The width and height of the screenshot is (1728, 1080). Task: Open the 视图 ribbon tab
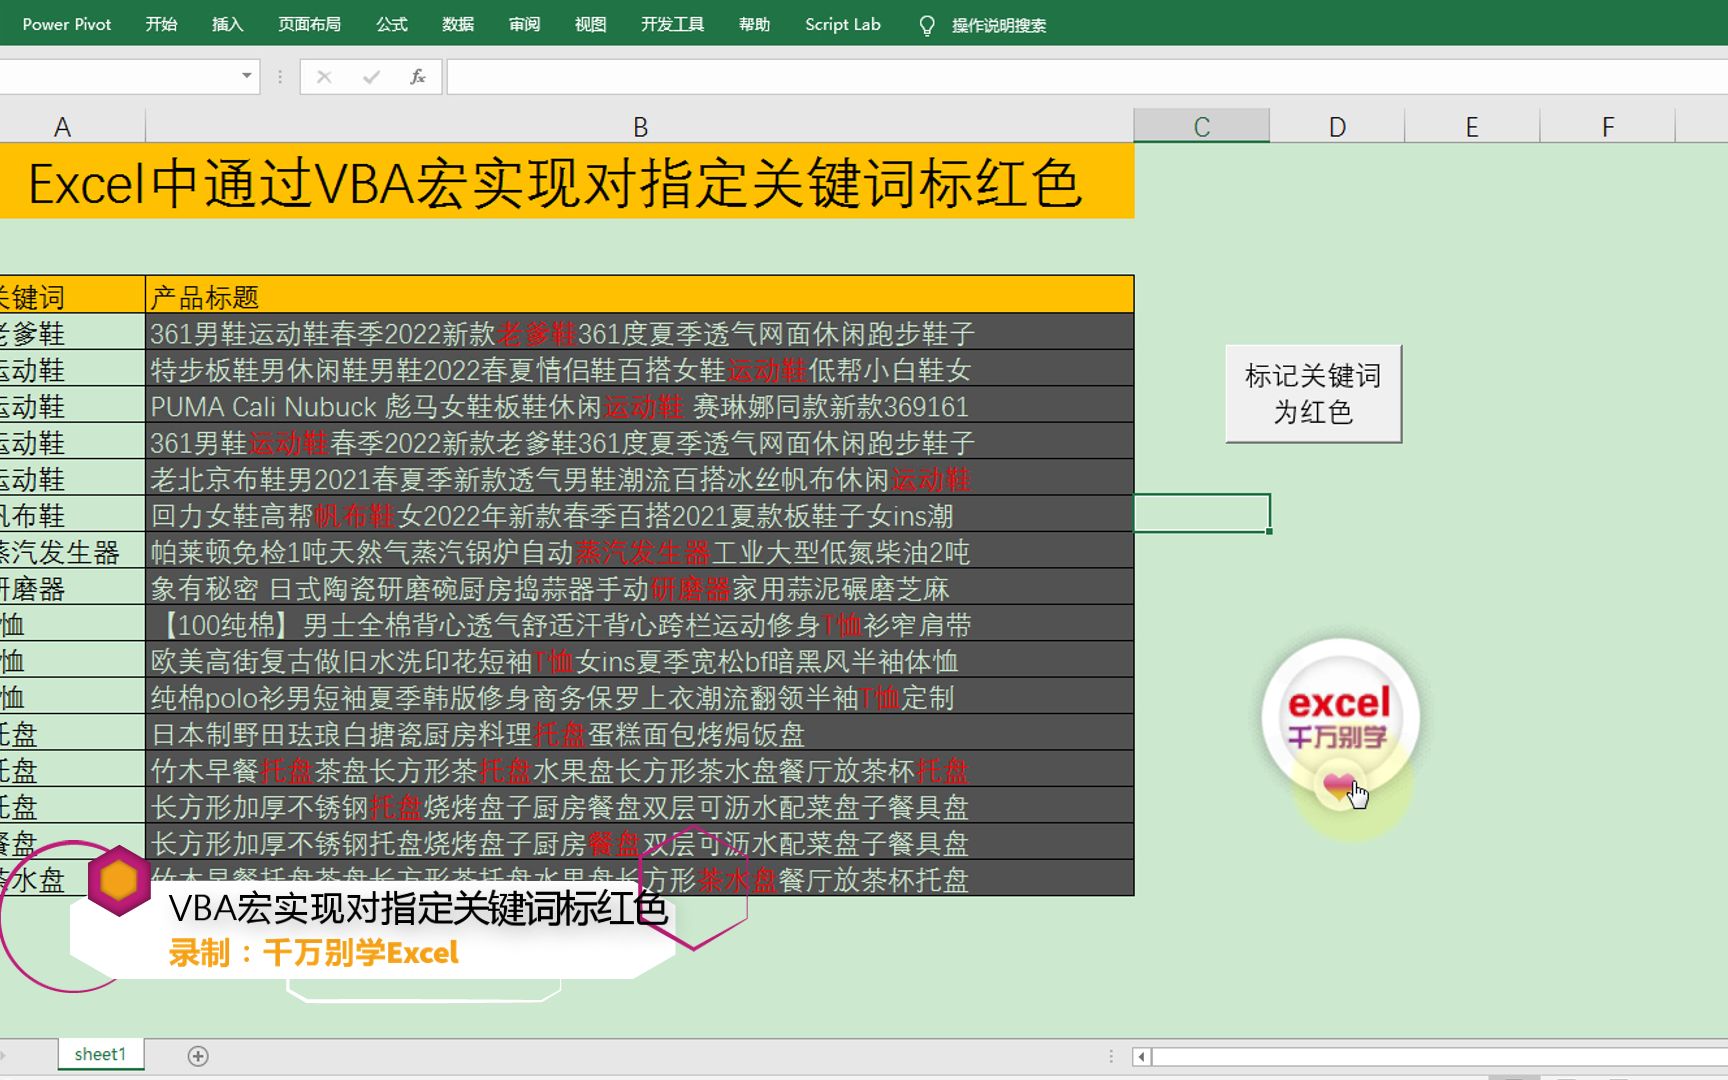[590, 24]
